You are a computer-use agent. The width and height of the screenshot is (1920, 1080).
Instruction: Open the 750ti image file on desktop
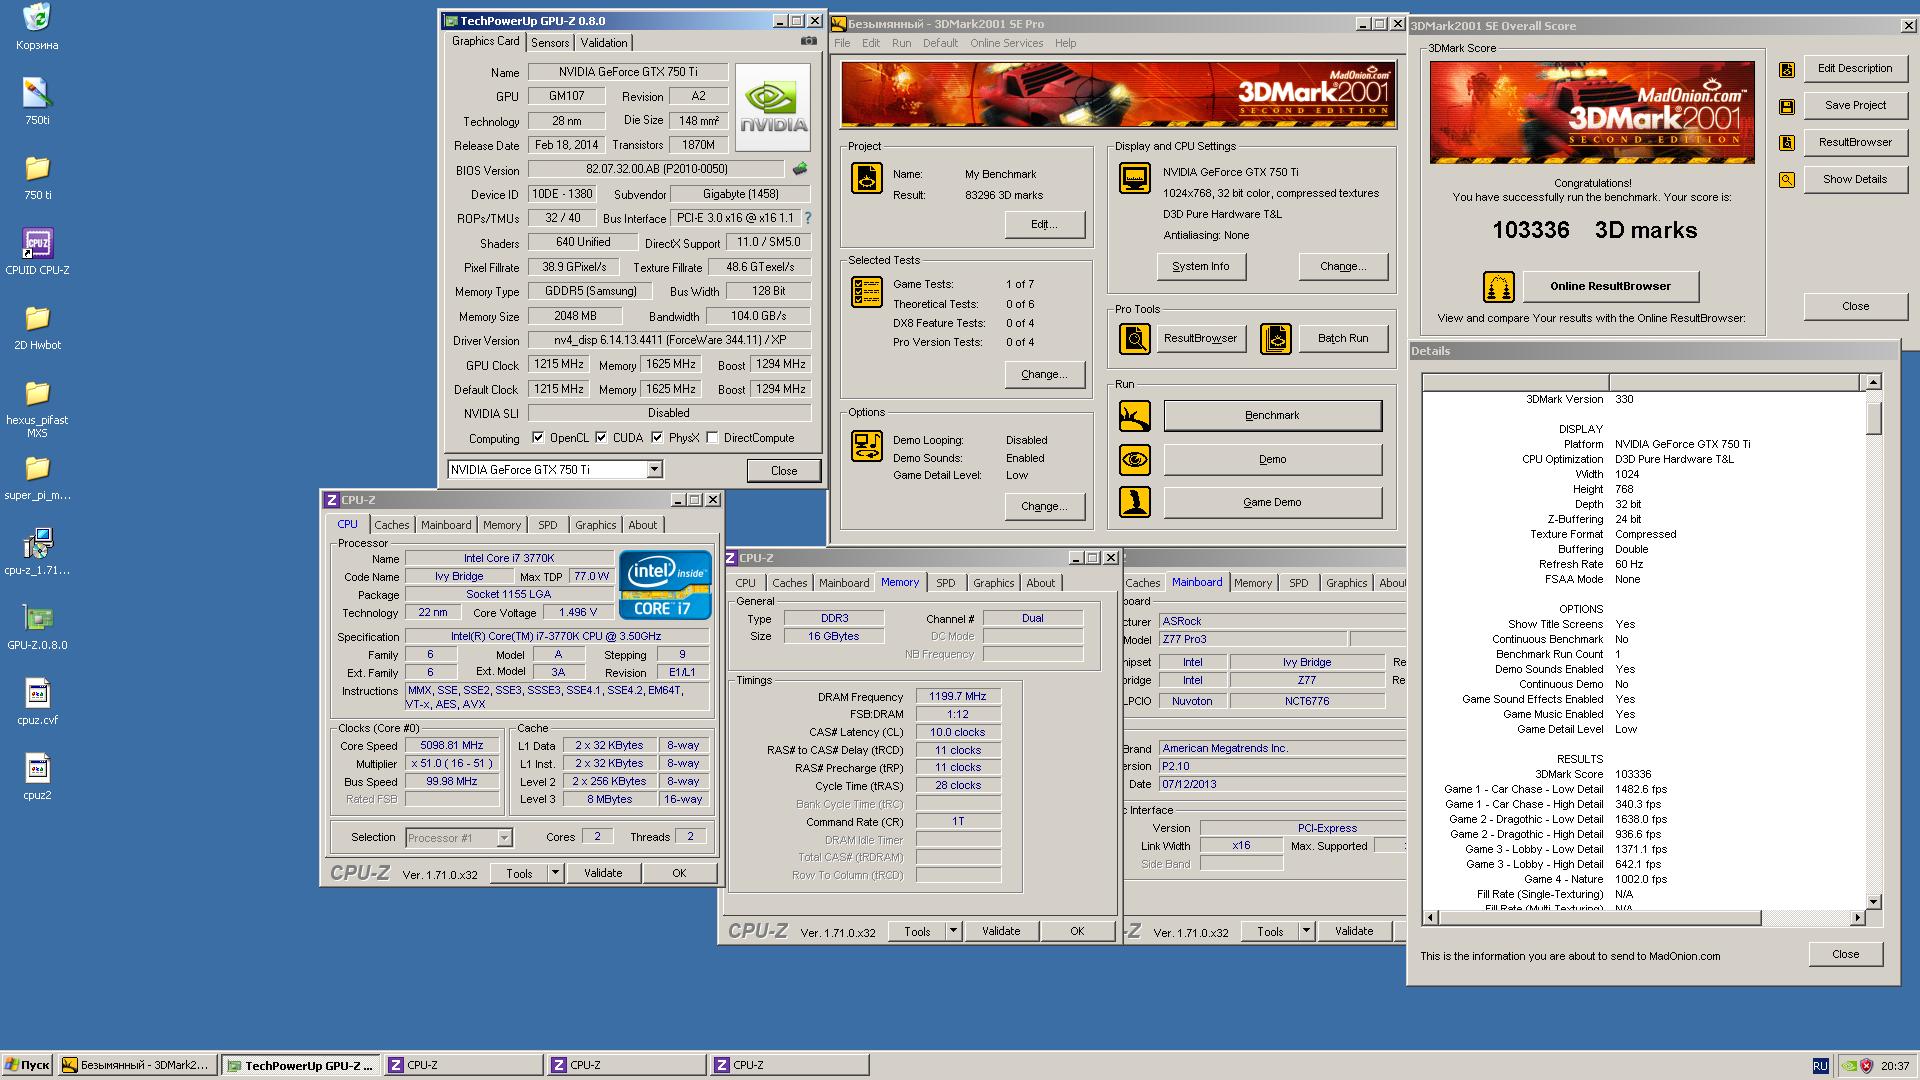(x=37, y=93)
